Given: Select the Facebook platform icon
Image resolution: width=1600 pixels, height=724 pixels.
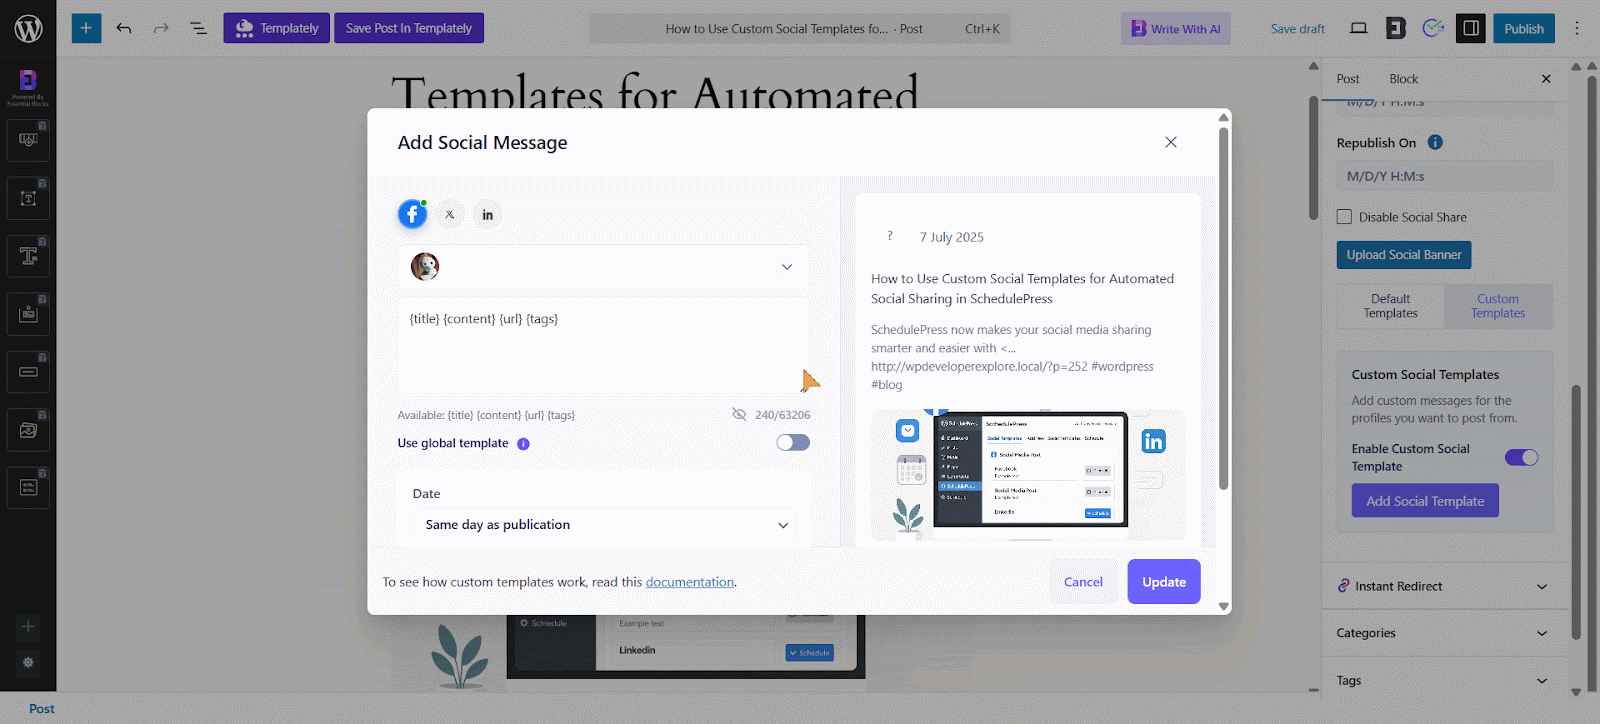Looking at the screenshot, I should pos(412,214).
